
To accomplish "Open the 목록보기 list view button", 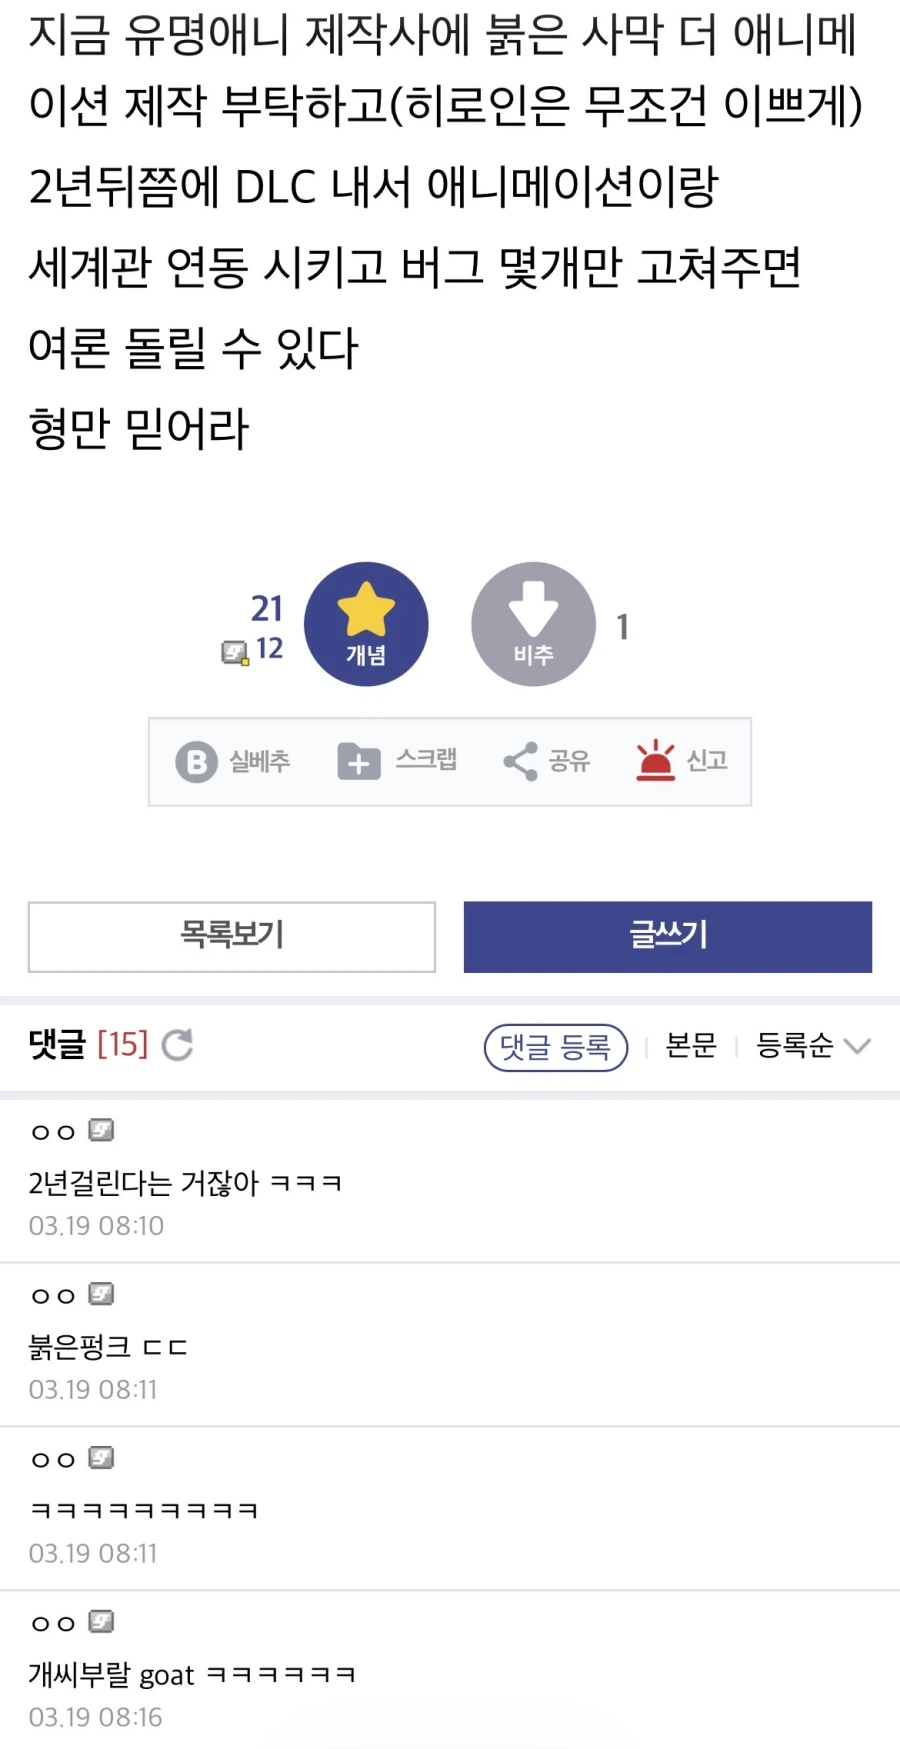I will click(x=231, y=936).
